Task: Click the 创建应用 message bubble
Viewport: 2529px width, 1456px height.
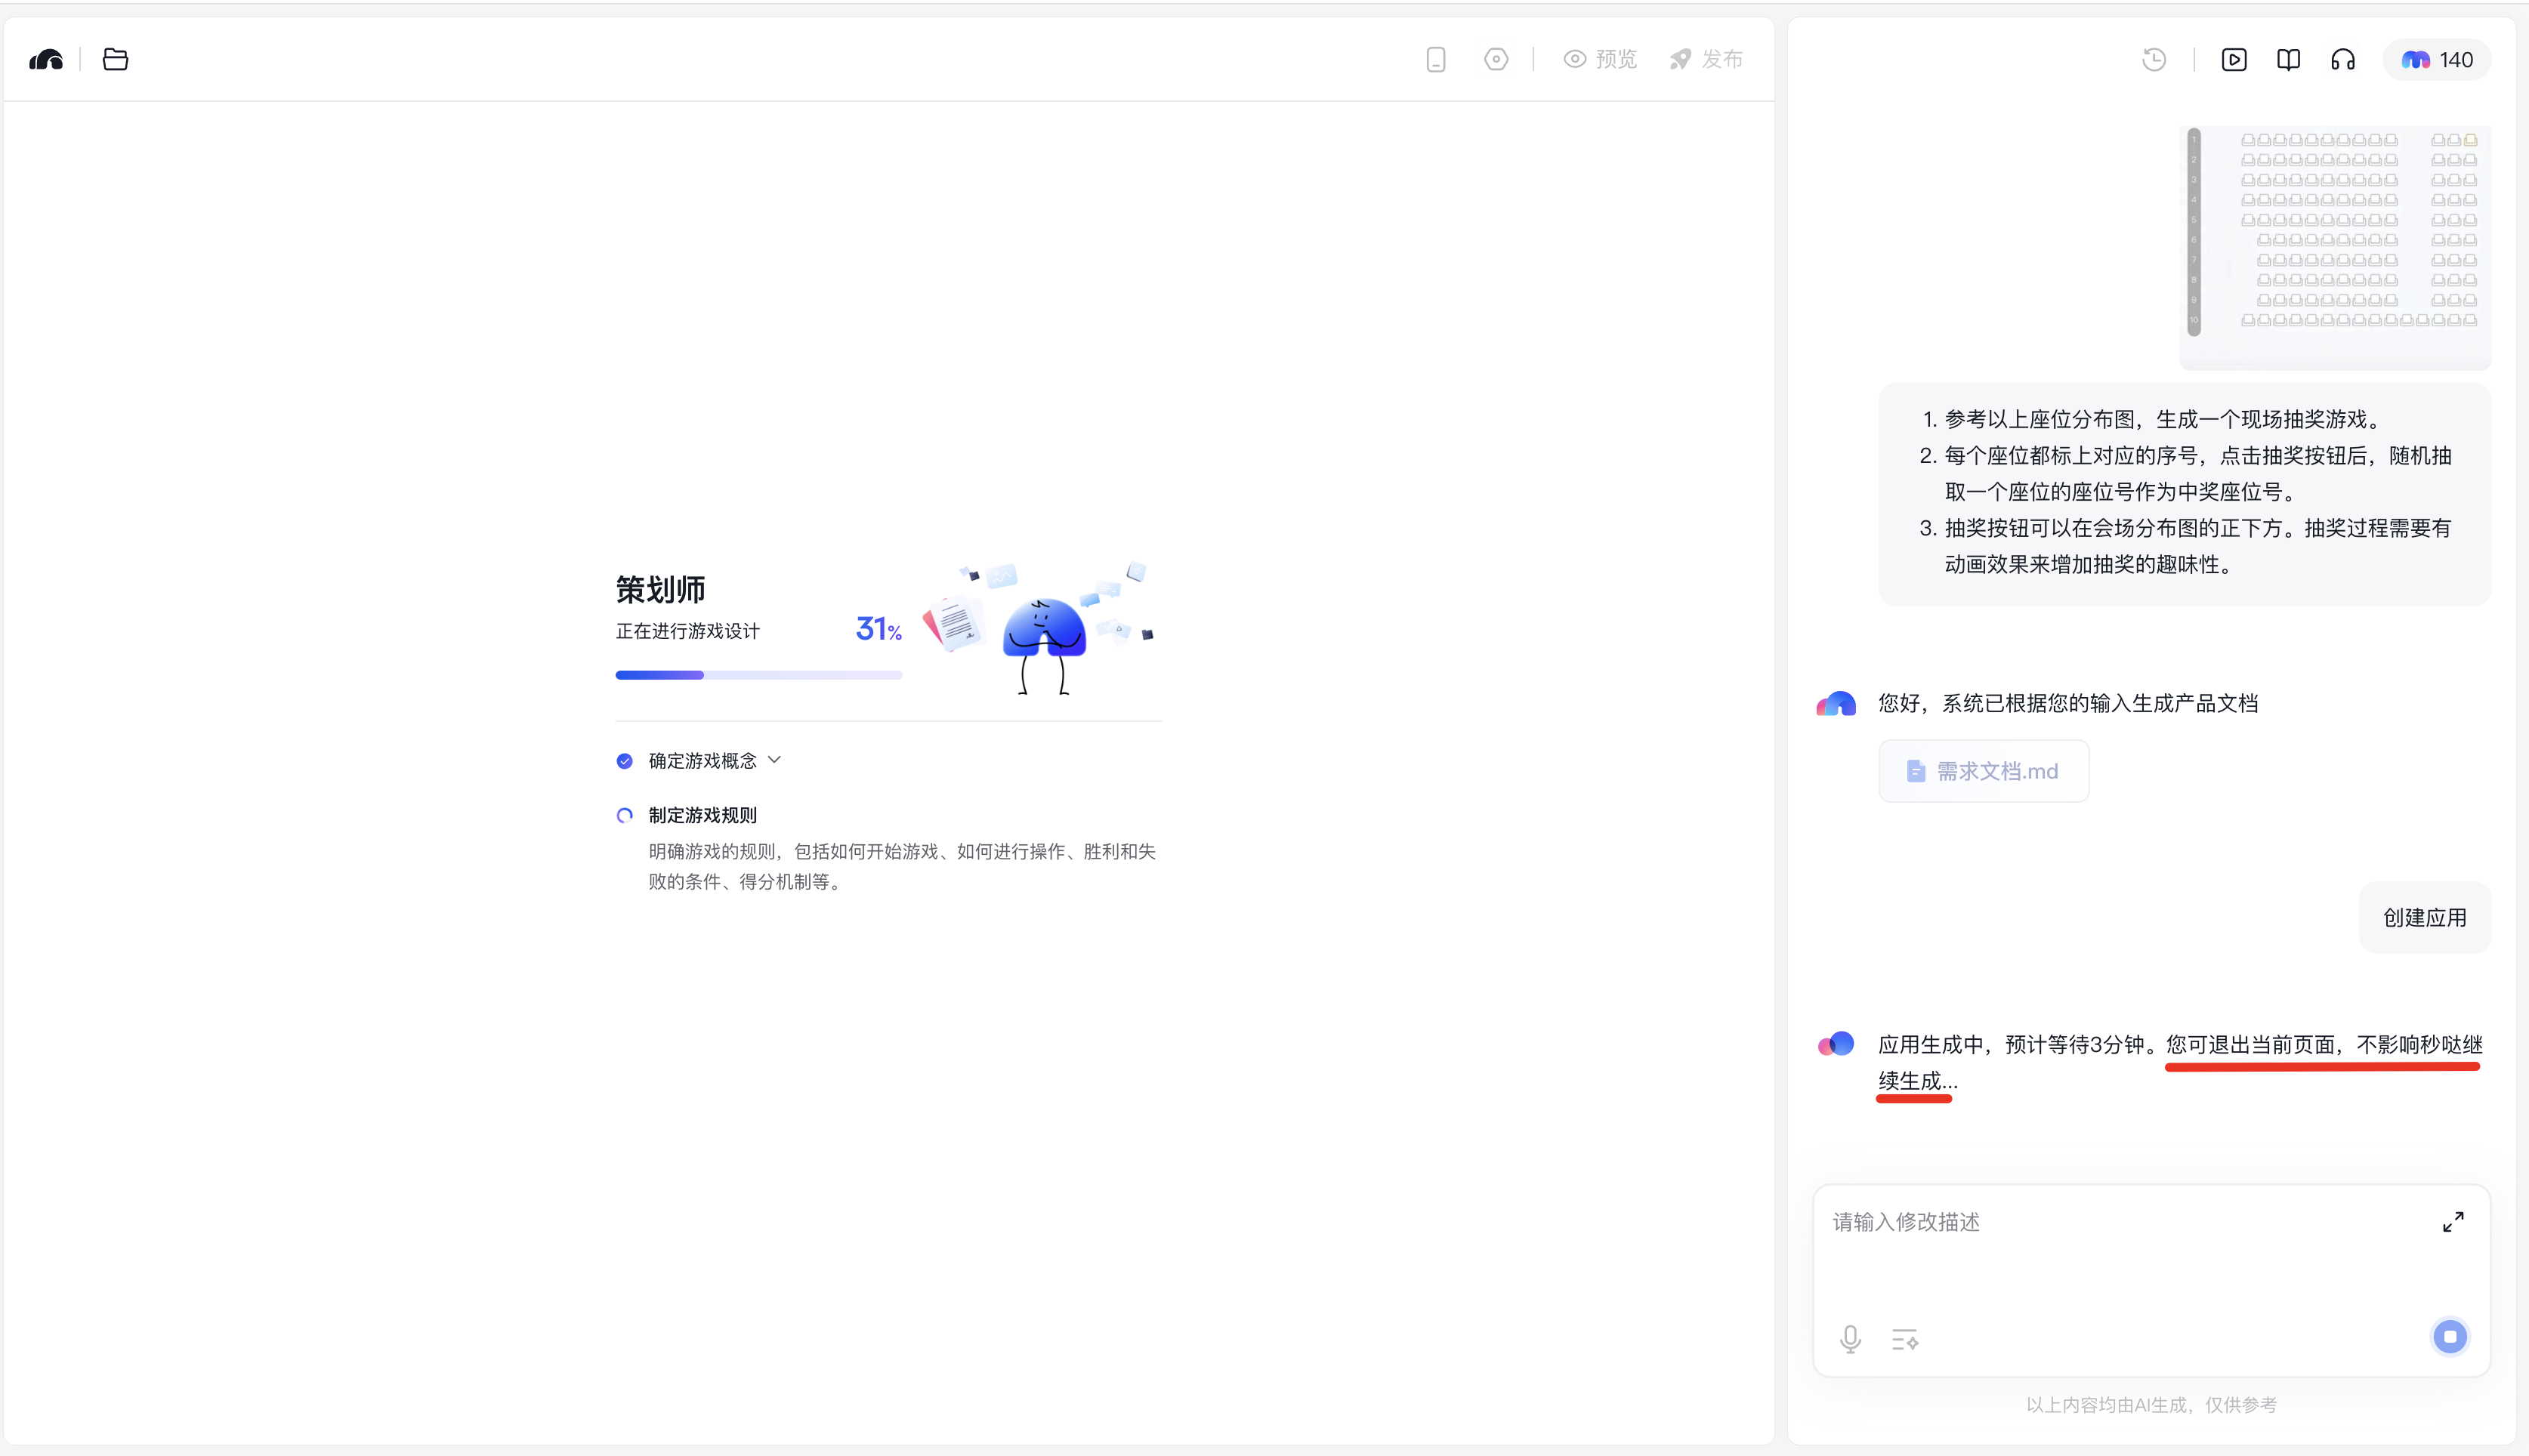Action: [2425, 917]
